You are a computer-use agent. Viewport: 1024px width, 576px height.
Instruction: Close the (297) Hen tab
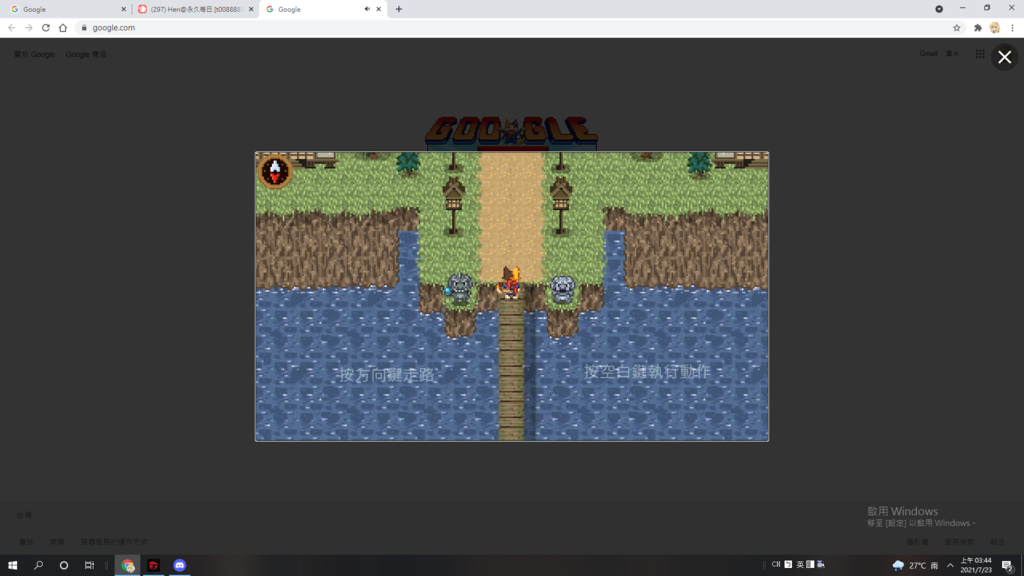click(x=251, y=9)
